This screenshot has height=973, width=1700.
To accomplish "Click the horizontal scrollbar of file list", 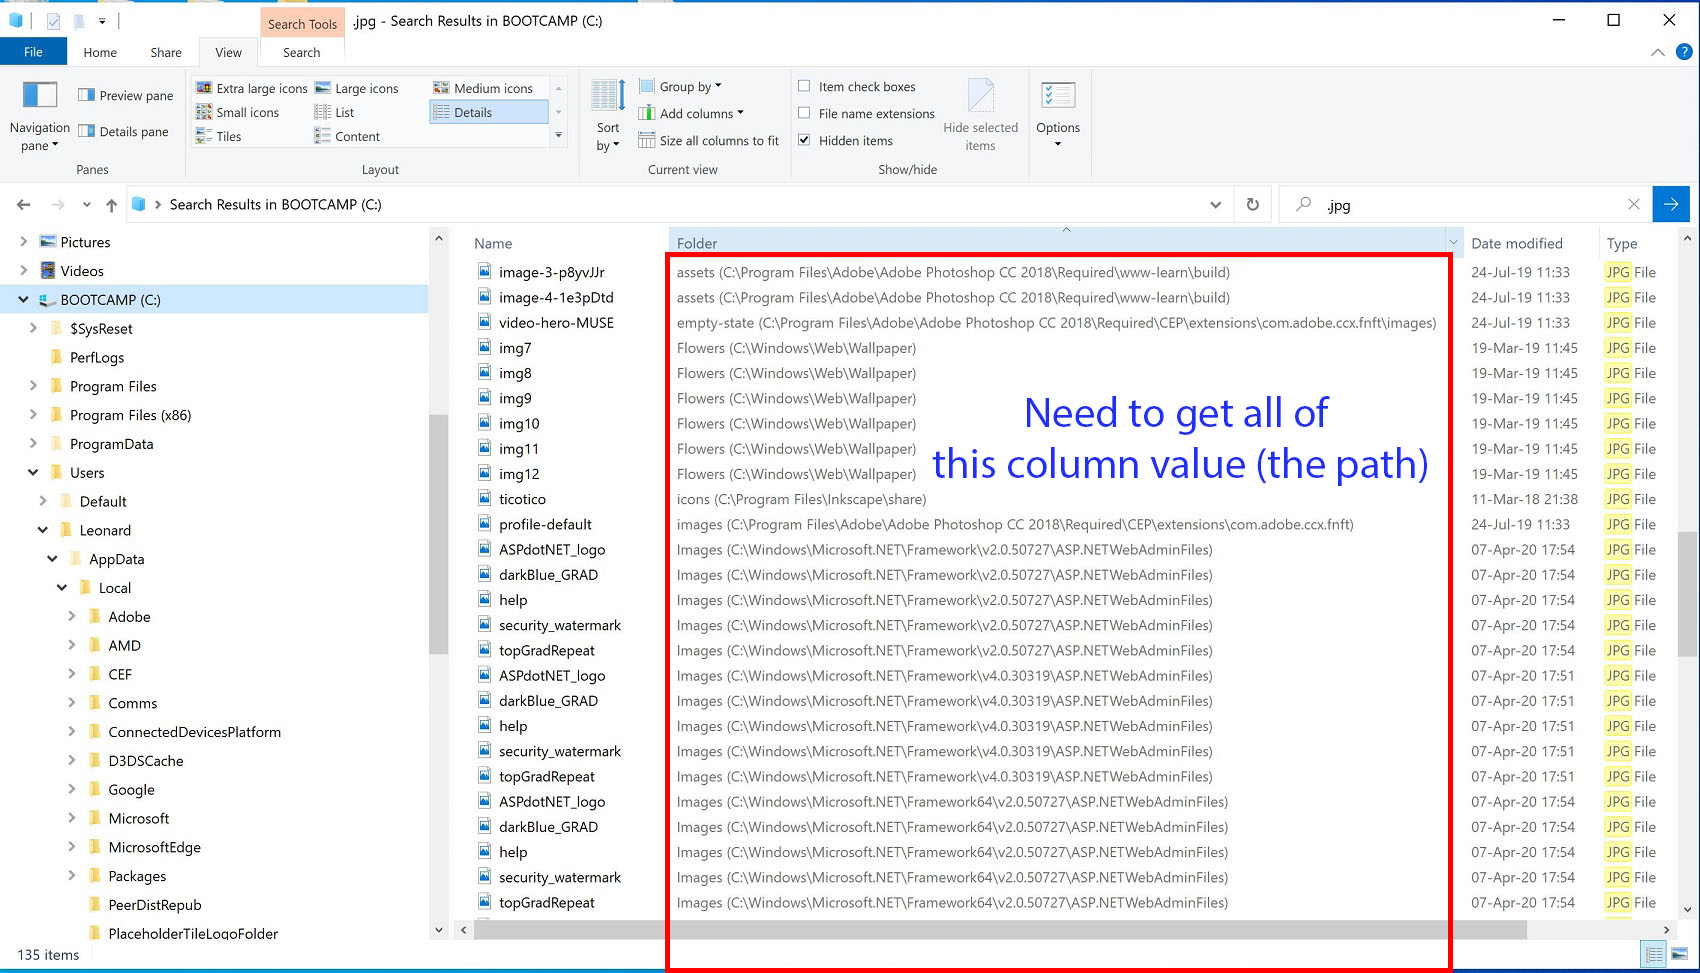I will click(1000, 930).
